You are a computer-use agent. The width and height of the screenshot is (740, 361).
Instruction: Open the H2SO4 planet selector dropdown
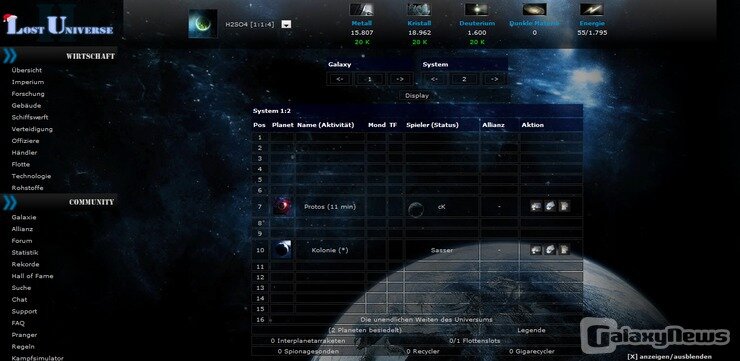click(x=286, y=25)
